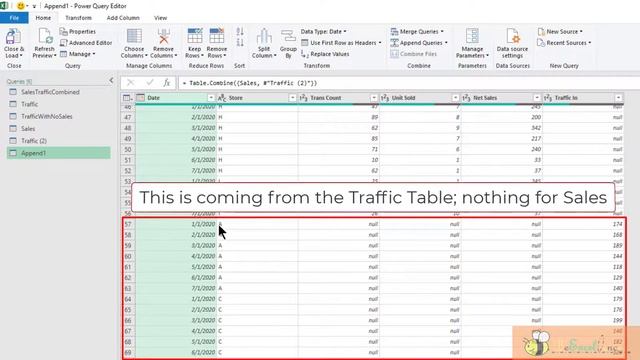Open the Trans Count column filter dropdown
The image size is (640, 360).
(x=373, y=98)
